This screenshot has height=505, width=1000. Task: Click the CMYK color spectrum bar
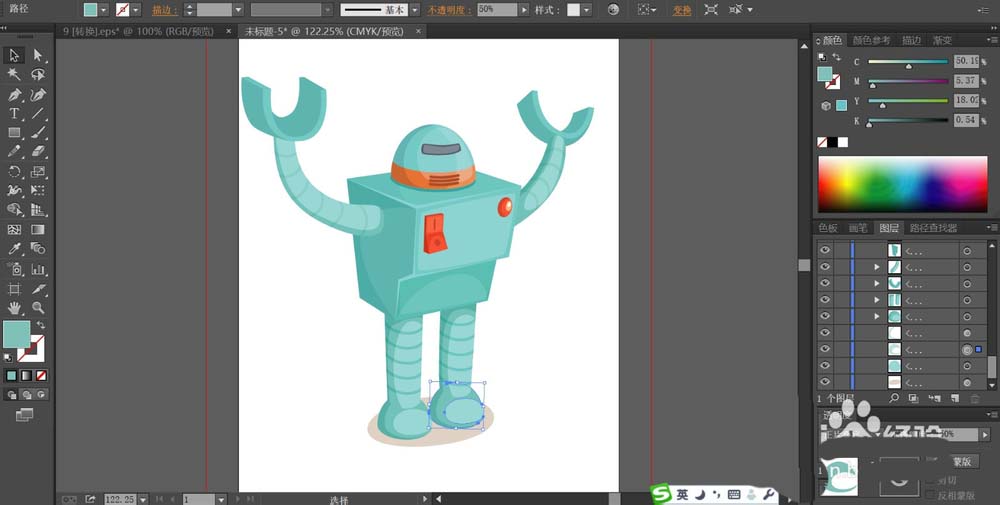[902, 184]
